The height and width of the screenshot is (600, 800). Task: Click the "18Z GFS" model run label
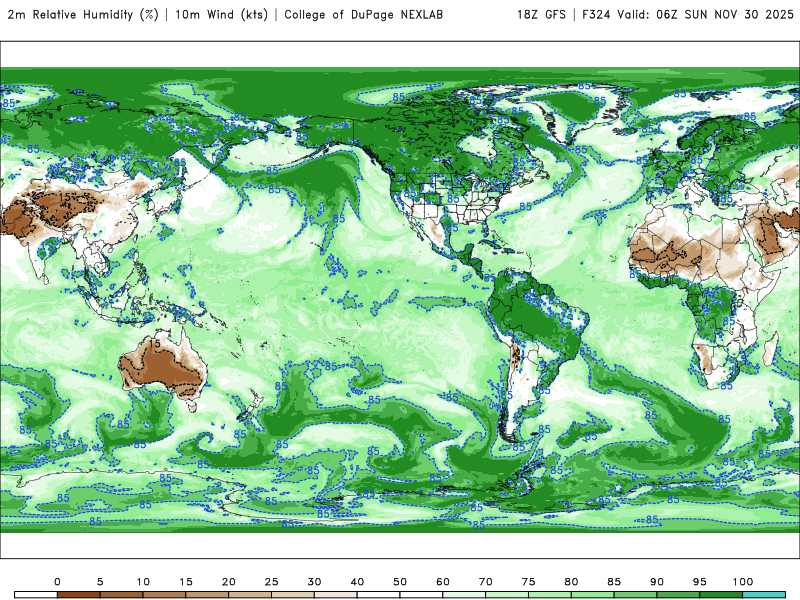(x=541, y=15)
